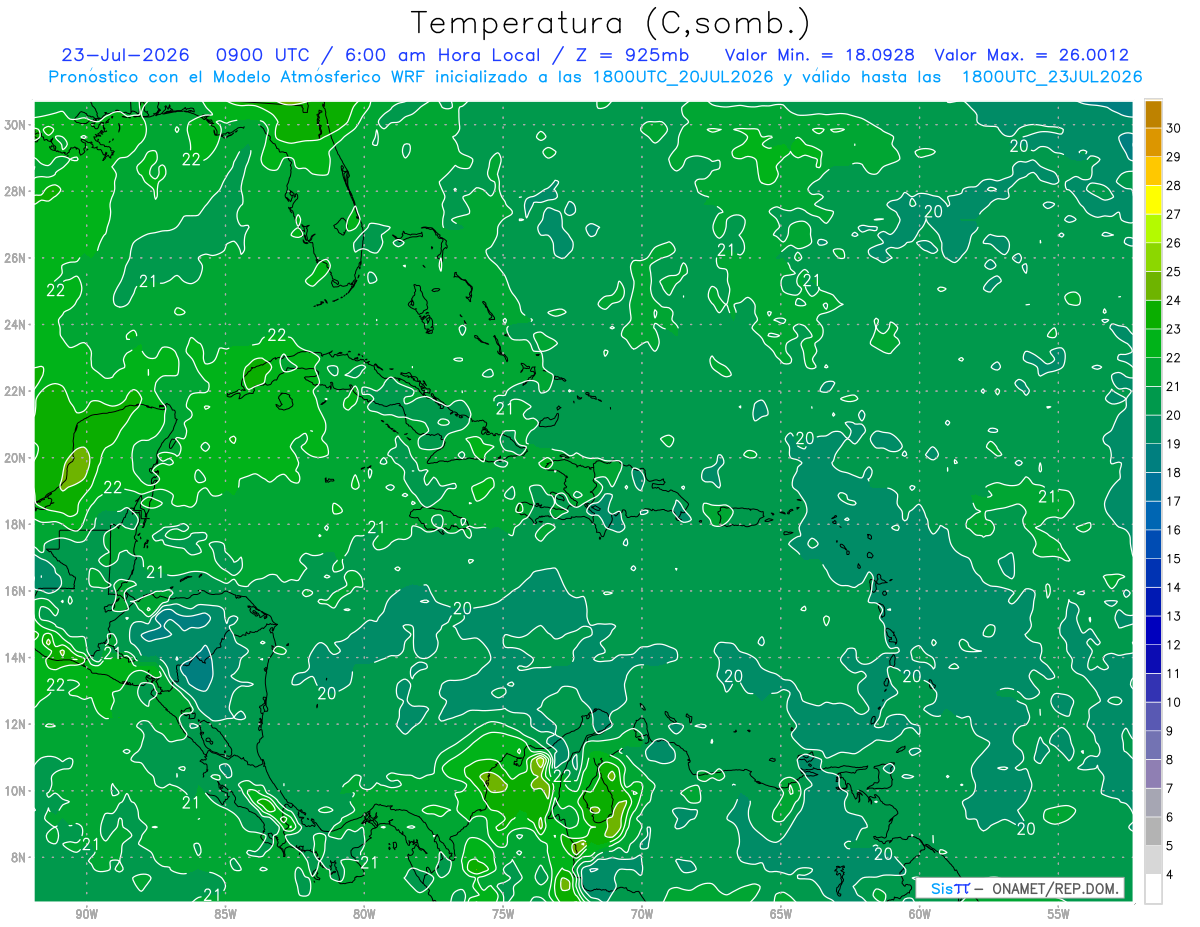Viewport: 1200px width, 927px height.
Task: Click the 55W longitude axis label
Action: [1059, 913]
